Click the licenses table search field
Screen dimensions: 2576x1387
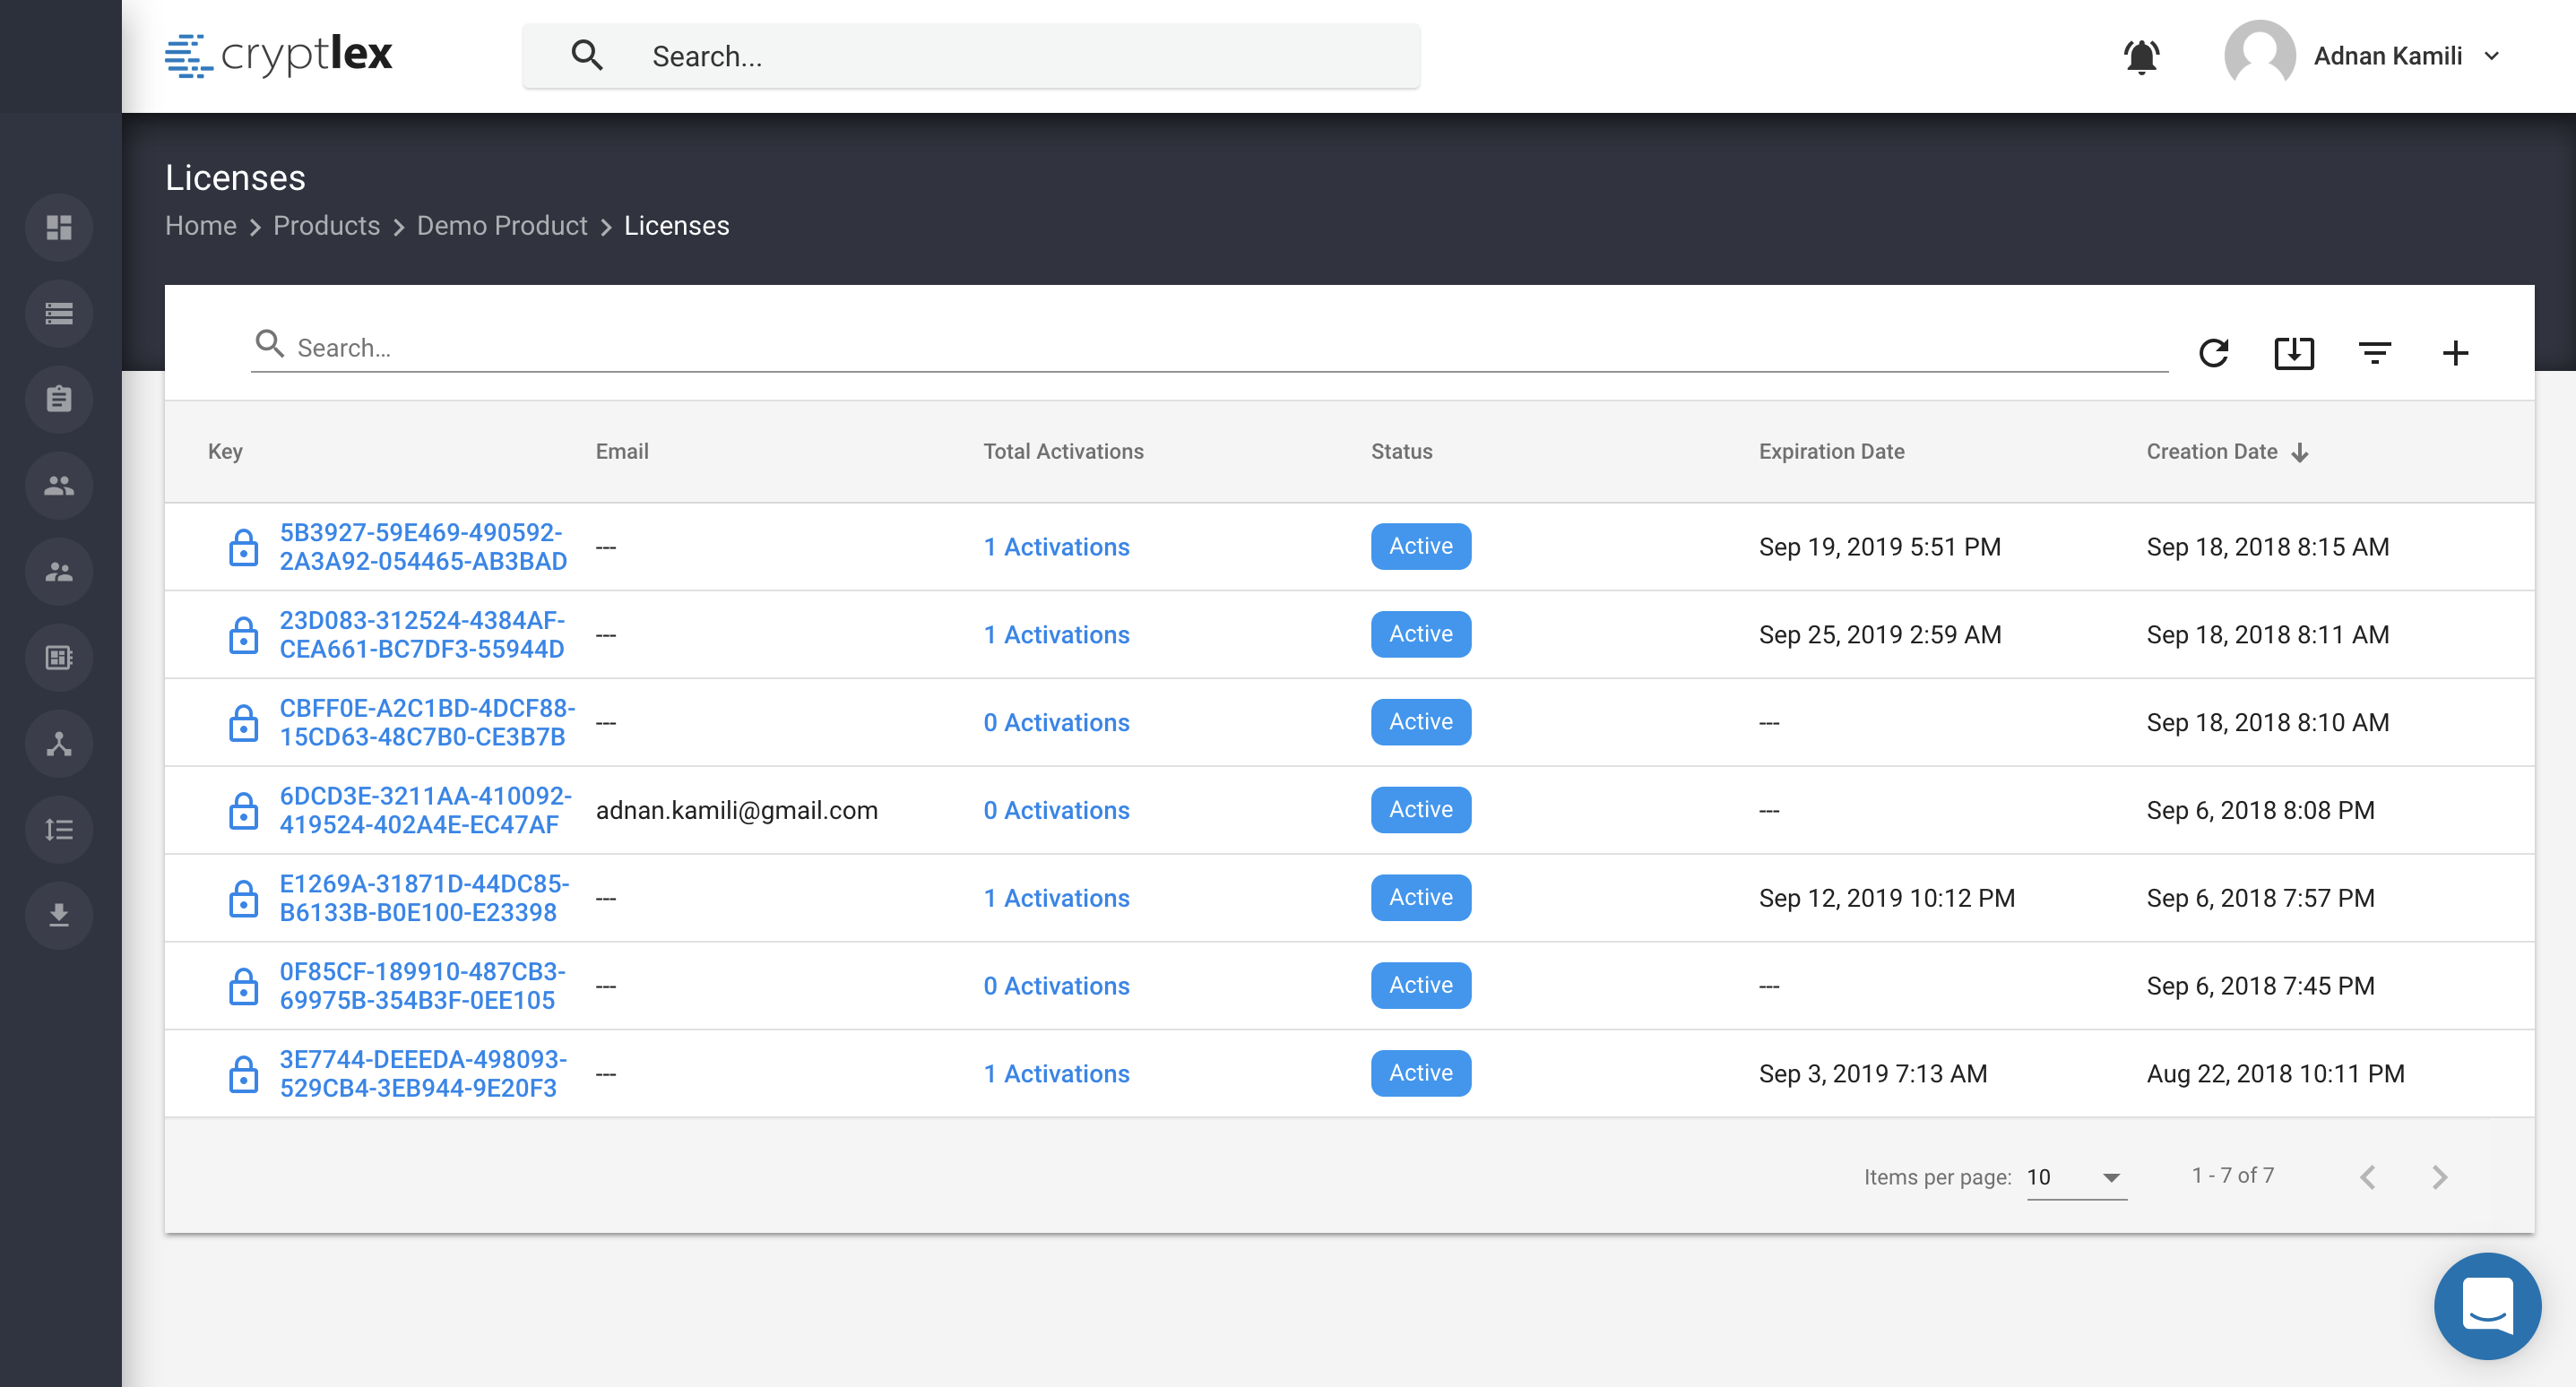1200,348
